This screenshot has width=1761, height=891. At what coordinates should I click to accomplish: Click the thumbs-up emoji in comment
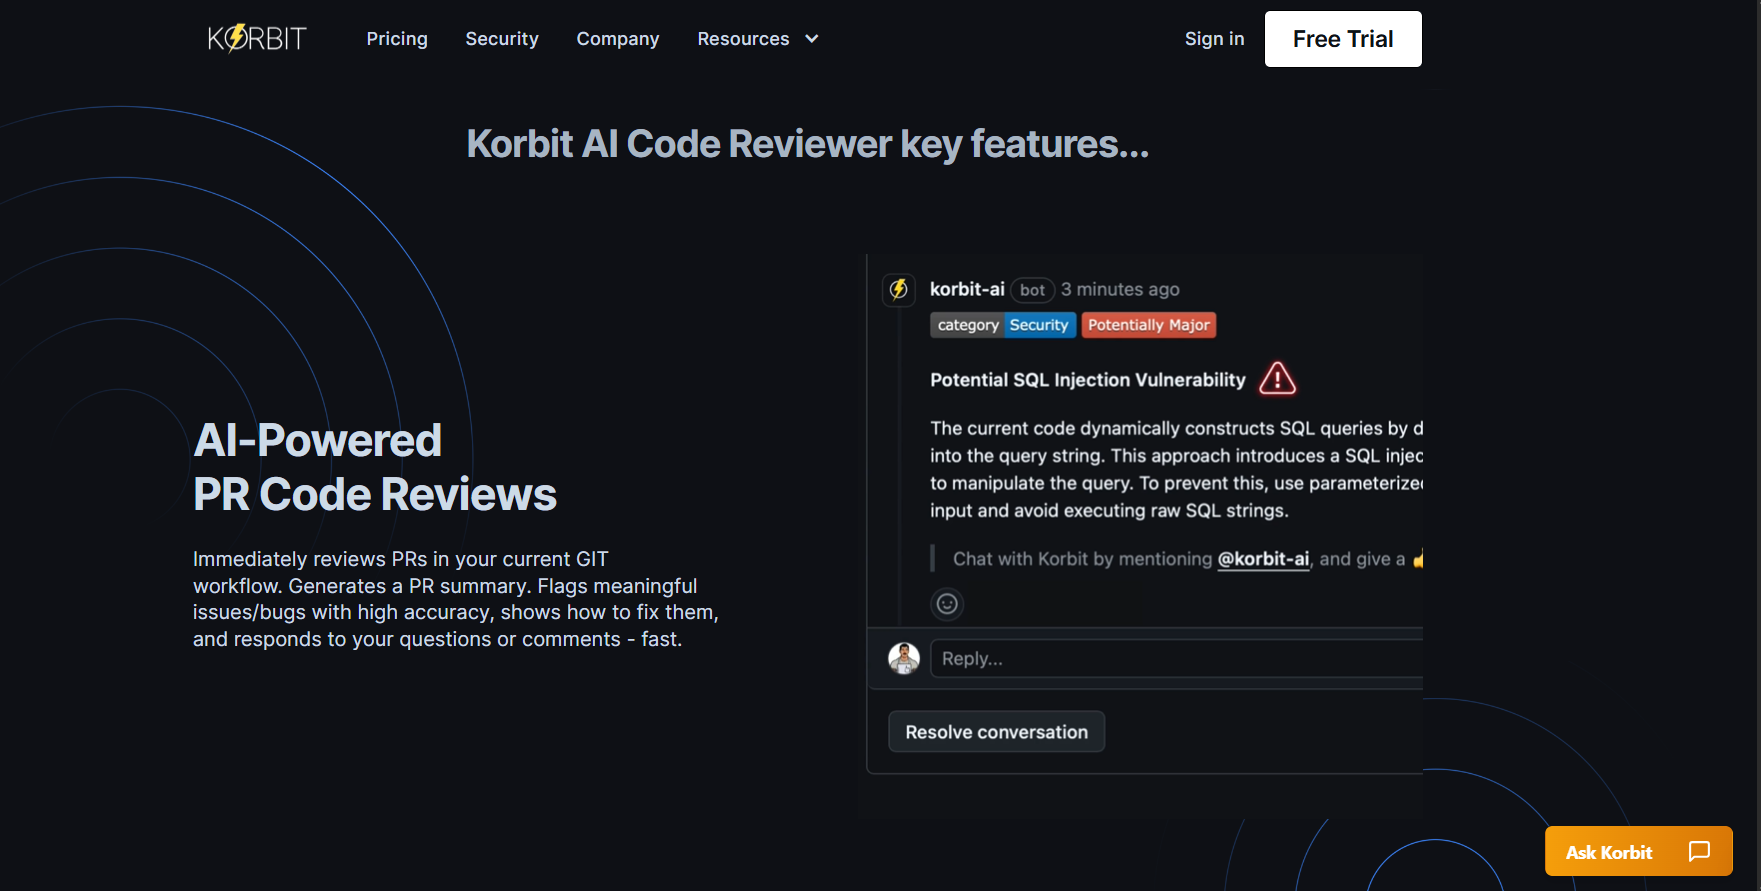click(x=1418, y=559)
